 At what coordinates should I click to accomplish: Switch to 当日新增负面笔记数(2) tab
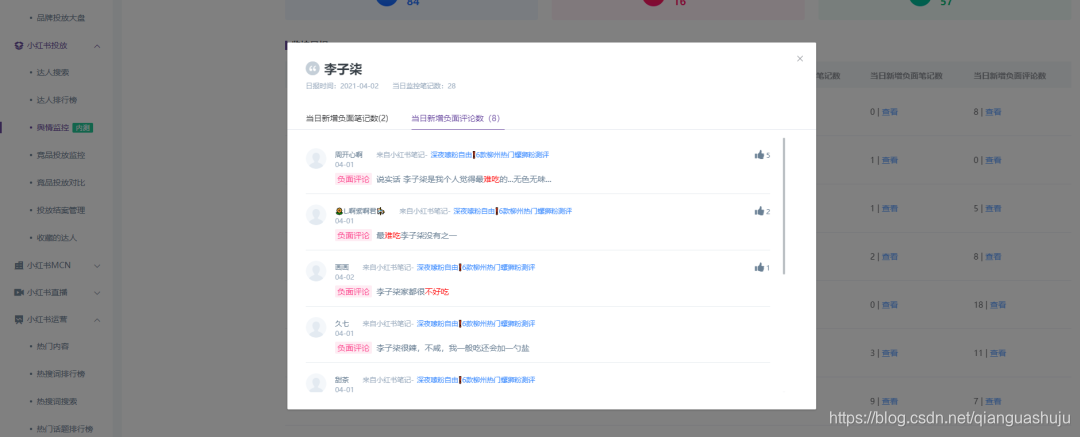[347, 118]
